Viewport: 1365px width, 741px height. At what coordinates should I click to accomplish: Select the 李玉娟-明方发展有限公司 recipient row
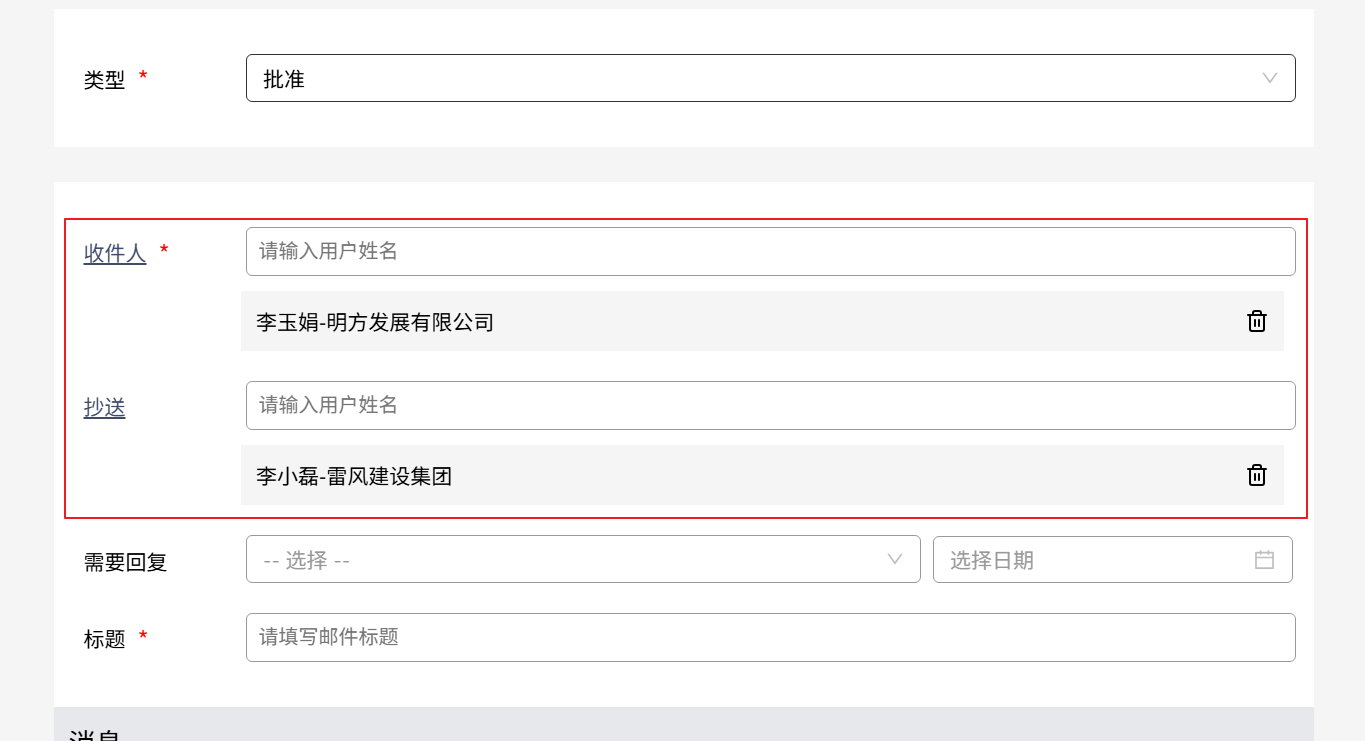700,322
